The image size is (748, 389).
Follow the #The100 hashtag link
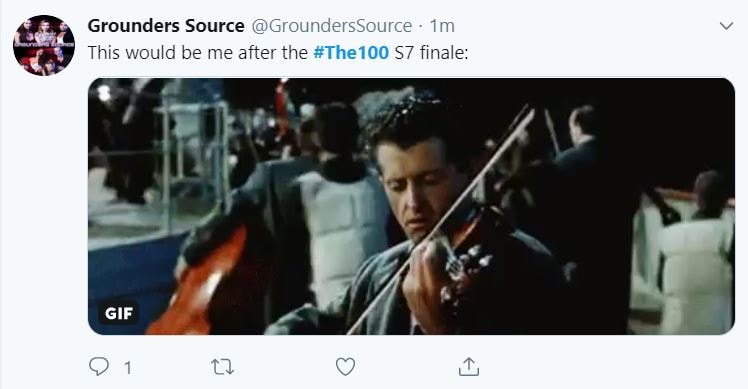[351, 53]
